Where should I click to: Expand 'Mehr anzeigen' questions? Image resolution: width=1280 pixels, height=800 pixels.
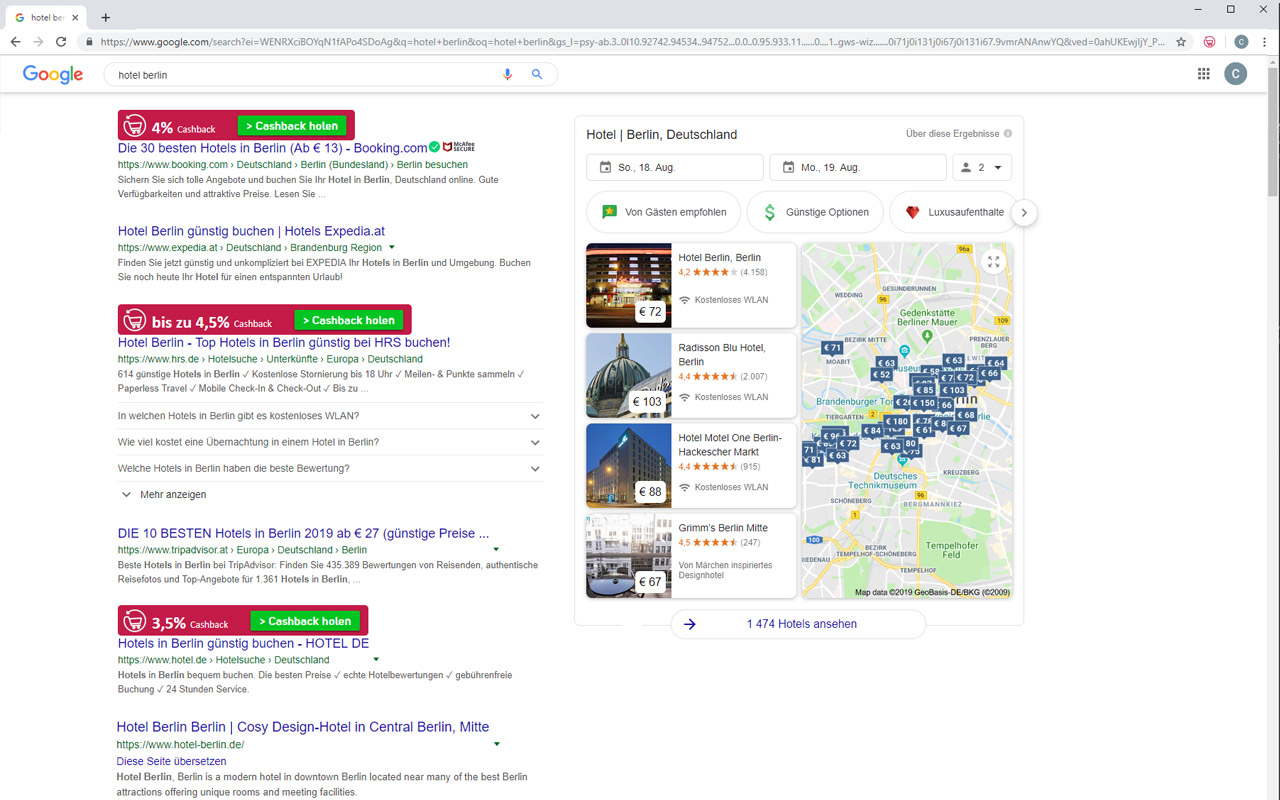[163, 494]
